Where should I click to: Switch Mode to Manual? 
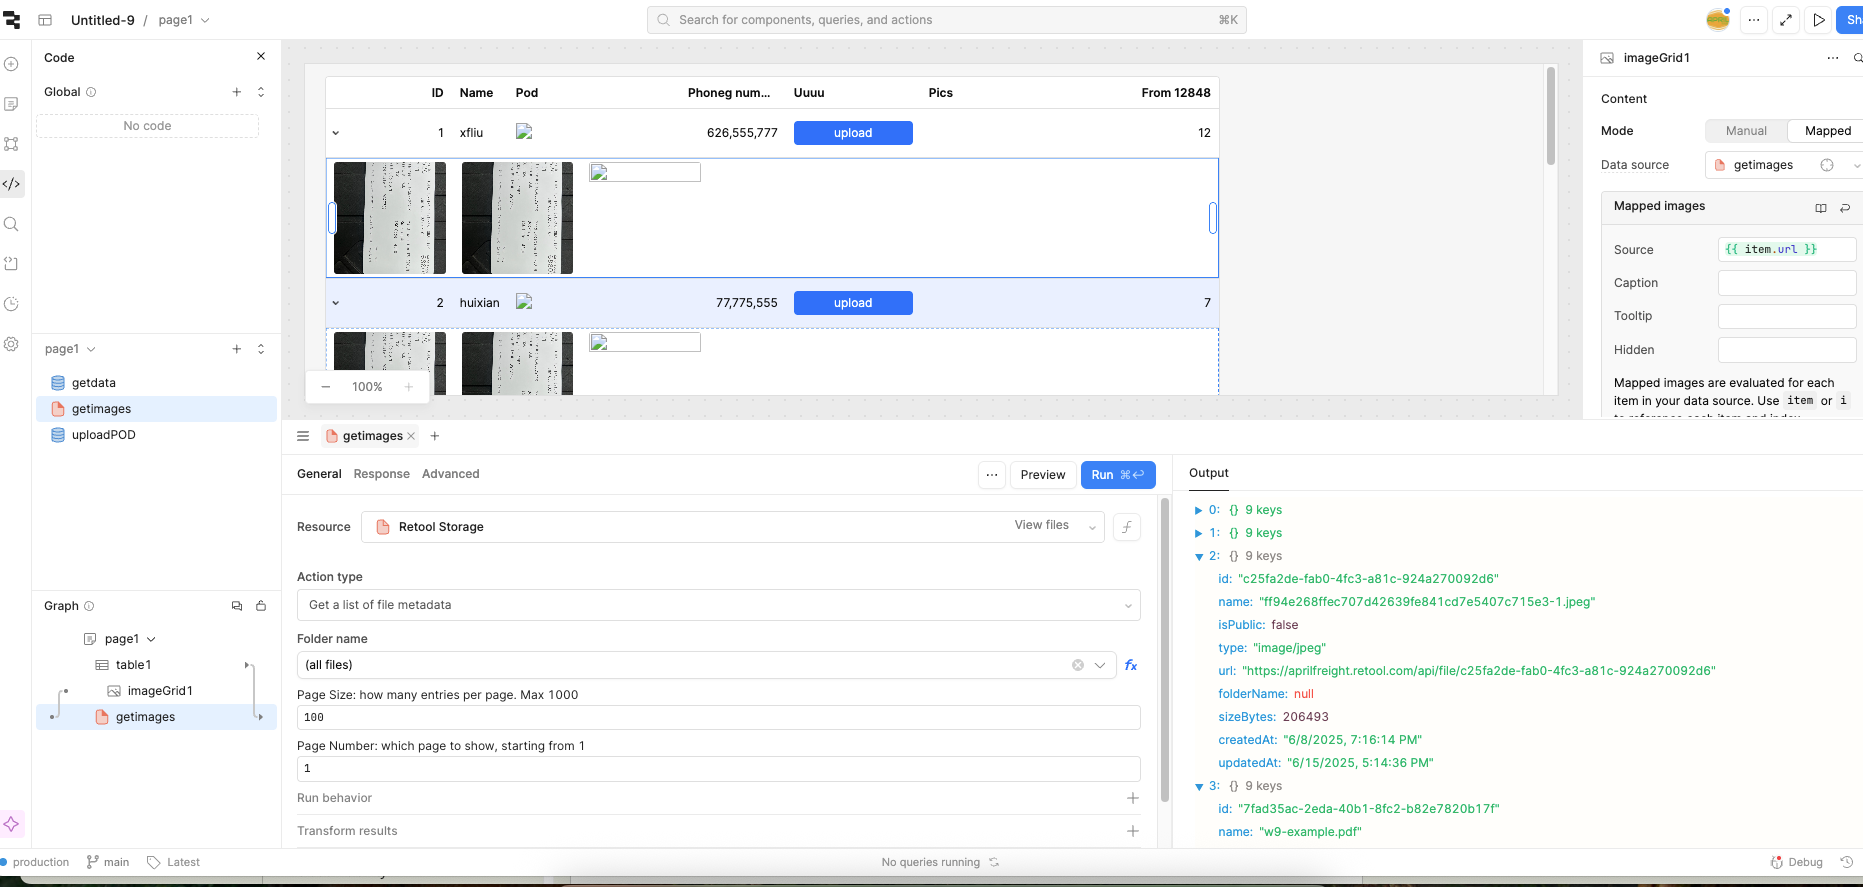pos(1746,131)
